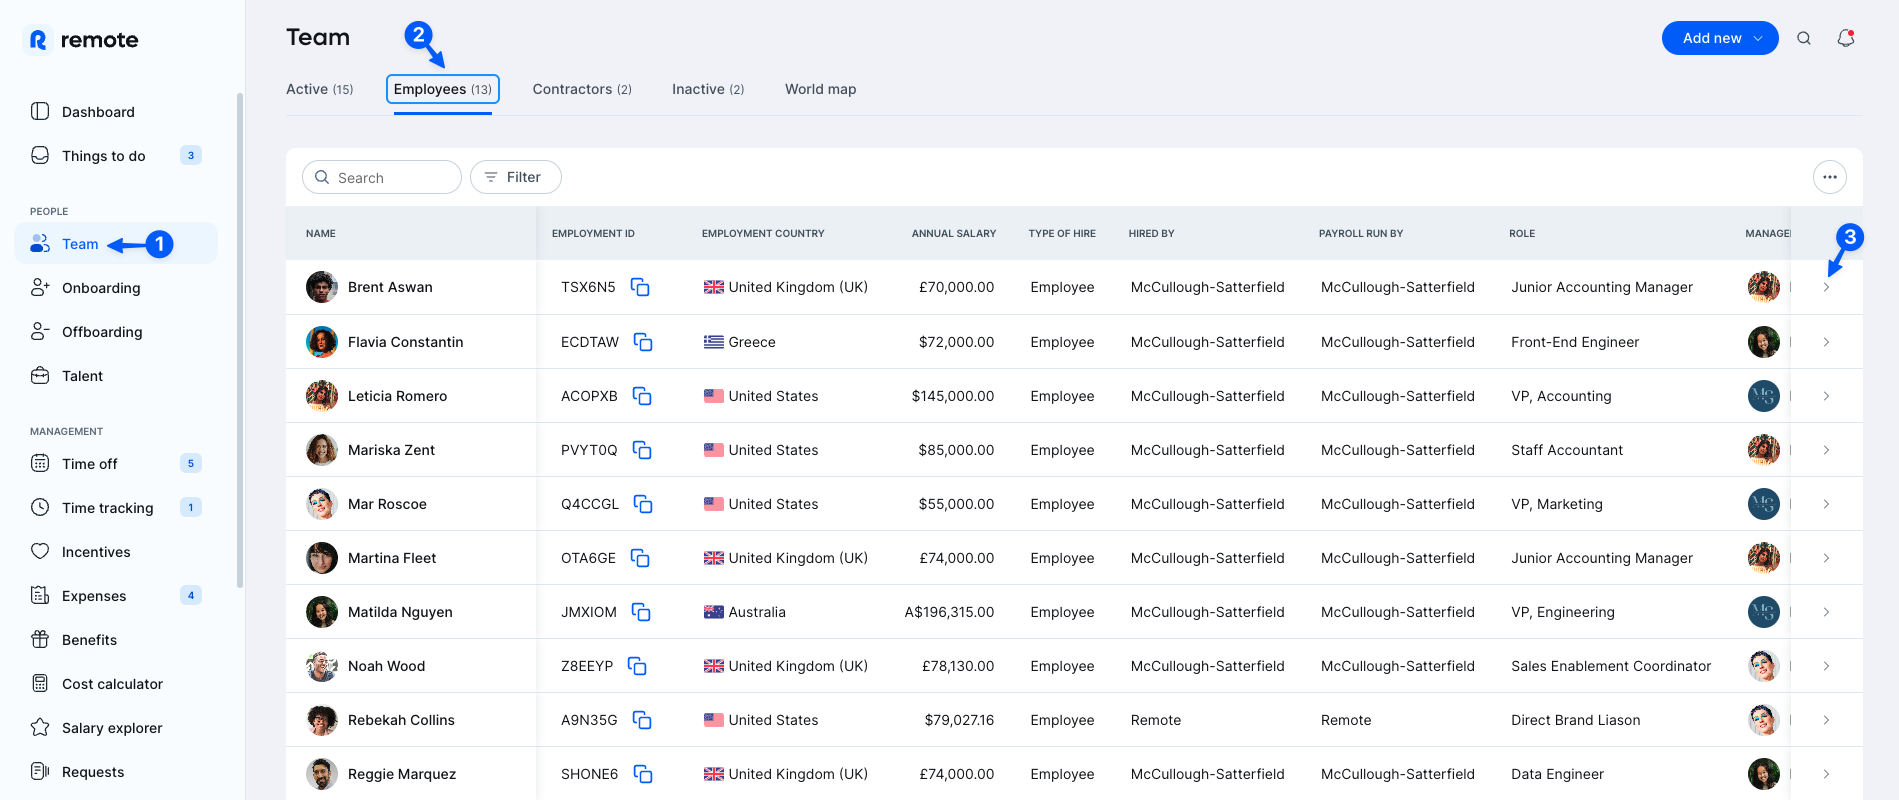
Task: Click the sidebar scrollbar
Action: pos(240,340)
